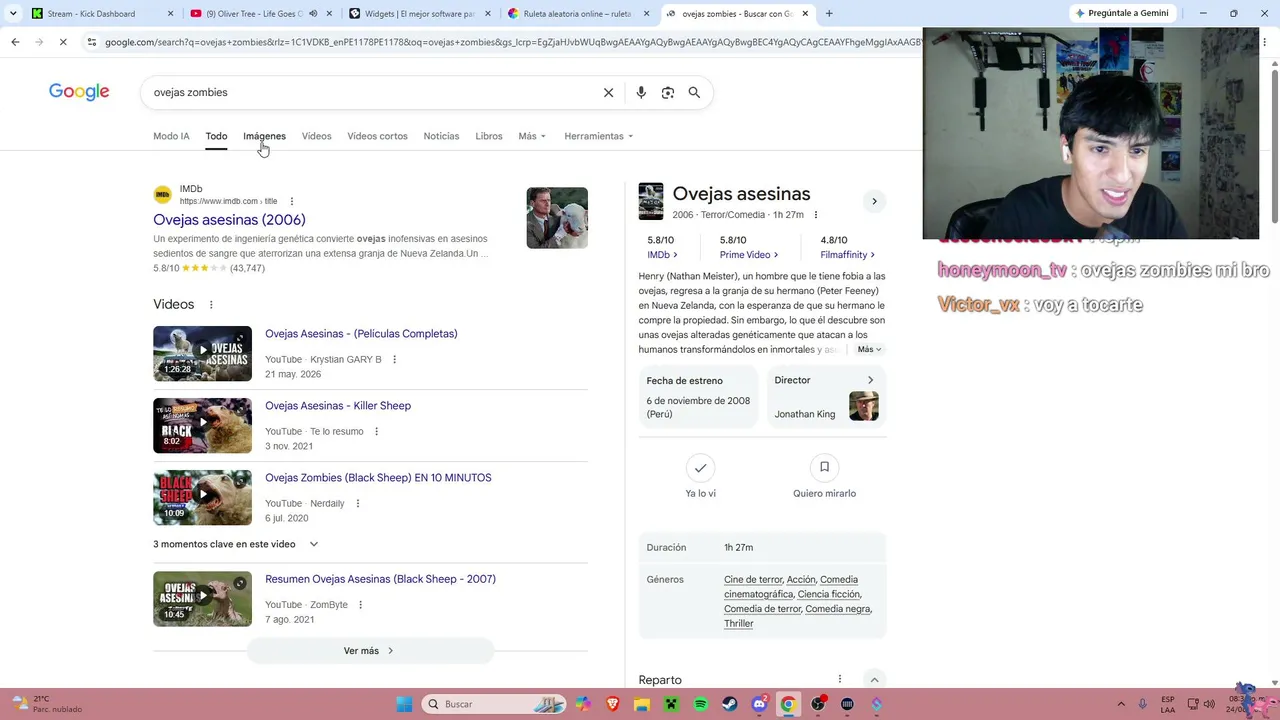Stop loading the page

62,42
